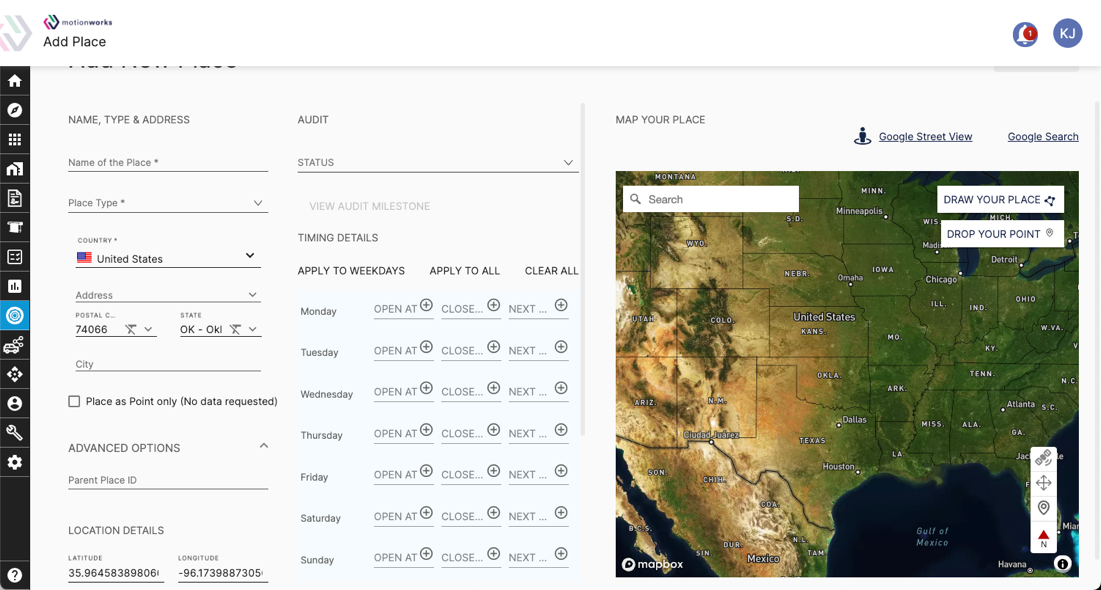Clear the State field value
This screenshot has width=1101, height=590.
coord(235,329)
